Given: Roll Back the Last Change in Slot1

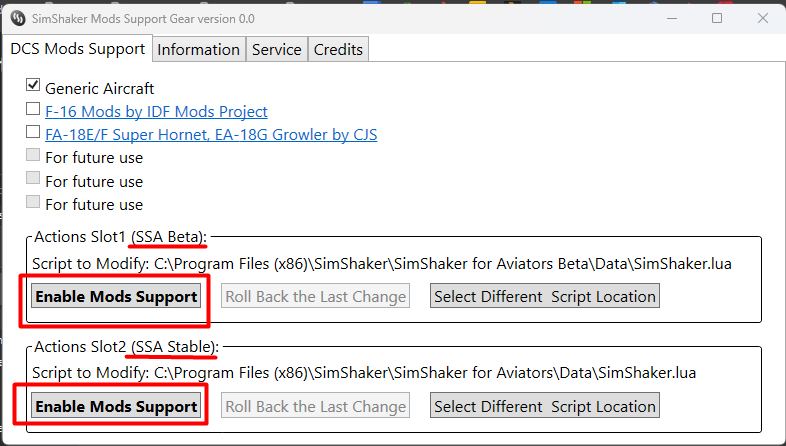Looking at the screenshot, I should click(315, 296).
